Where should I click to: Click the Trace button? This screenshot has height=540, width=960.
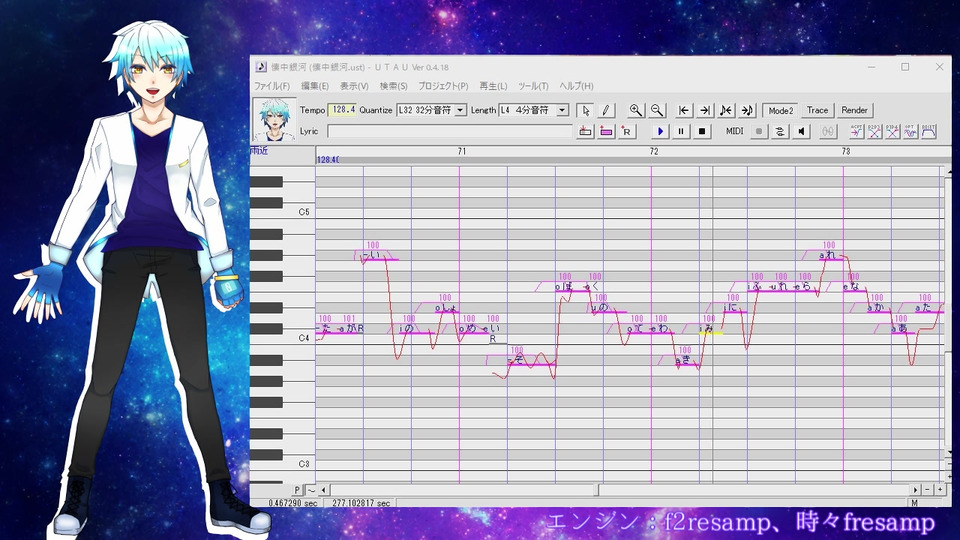click(817, 110)
